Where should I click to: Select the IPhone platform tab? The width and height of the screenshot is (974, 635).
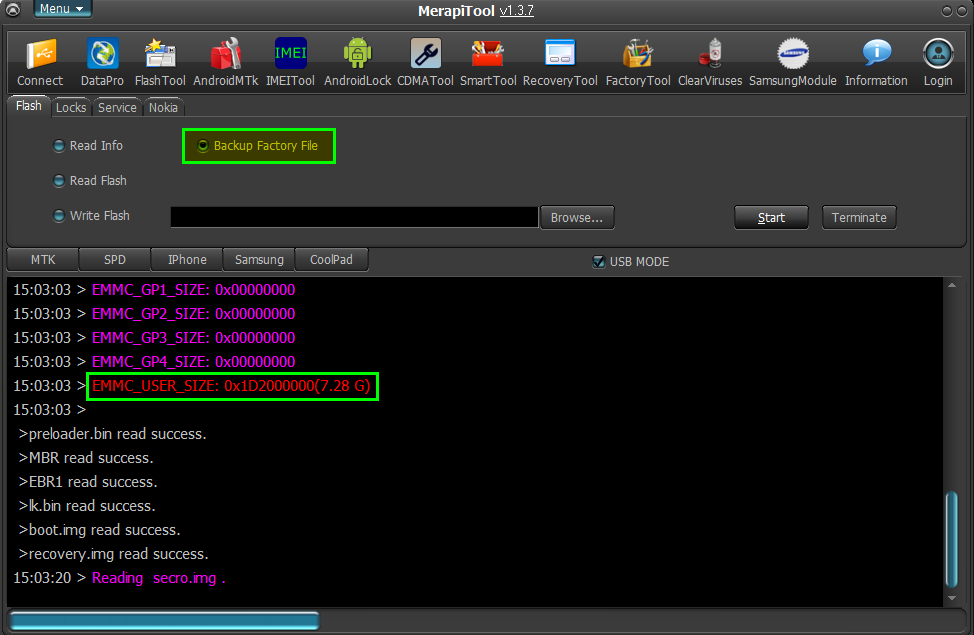(187, 260)
